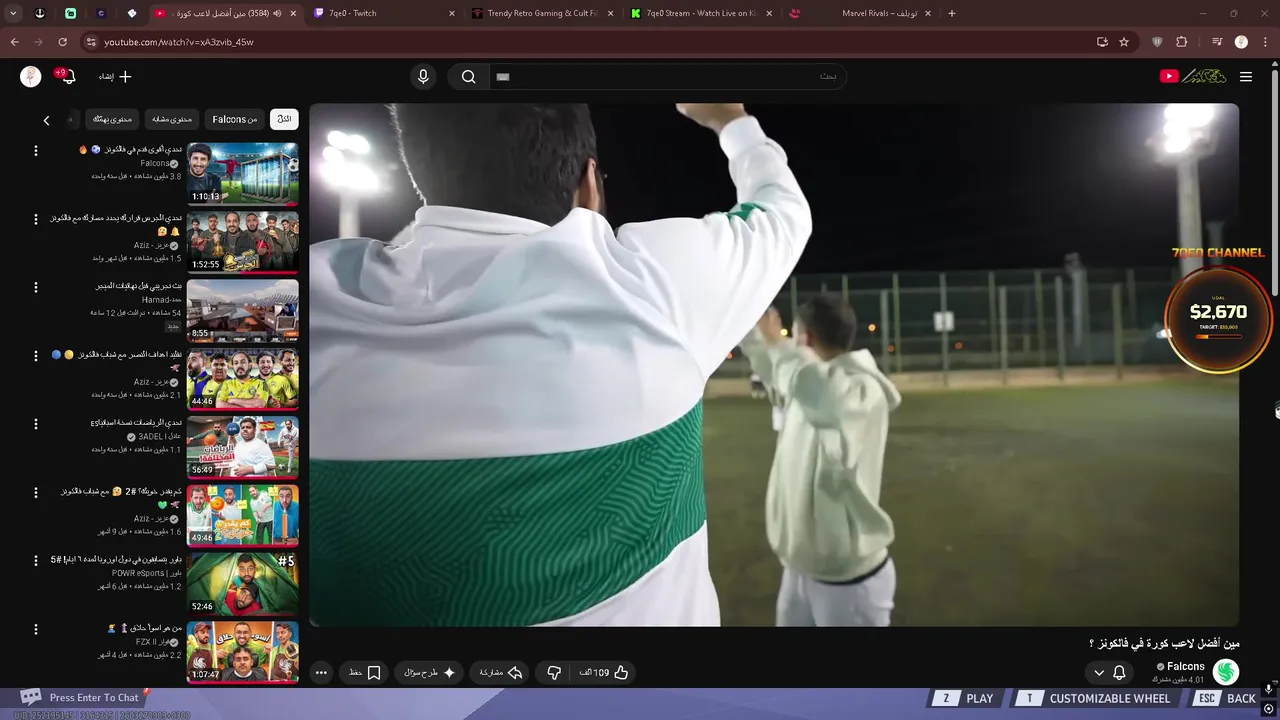Screen dimensions: 1280x720
Task: Click the voice search microphone icon
Action: coord(423,77)
